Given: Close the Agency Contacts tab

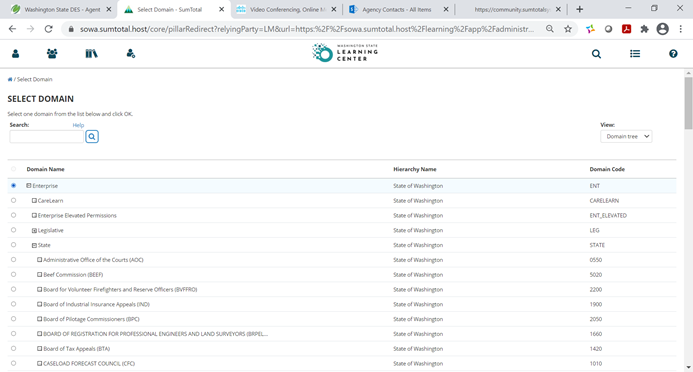Looking at the screenshot, I should click(446, 9).
